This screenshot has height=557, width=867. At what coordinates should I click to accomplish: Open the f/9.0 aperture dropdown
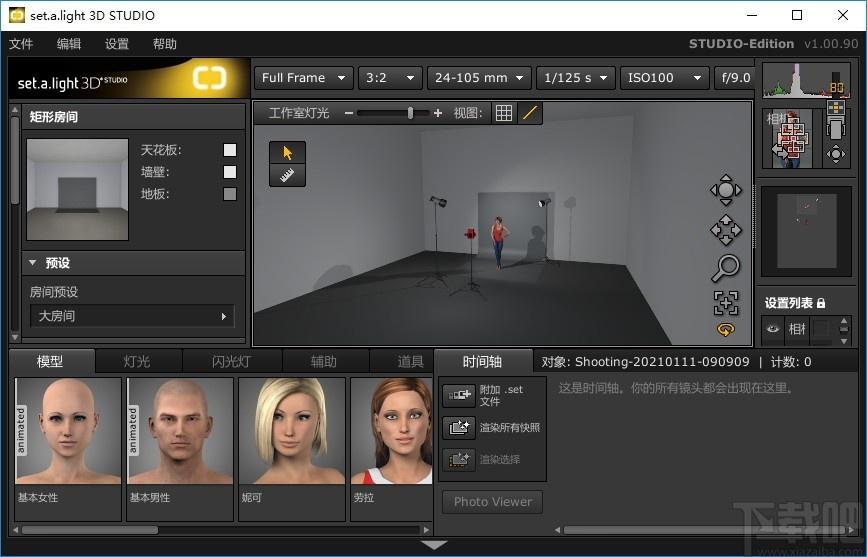pos(735,78)
